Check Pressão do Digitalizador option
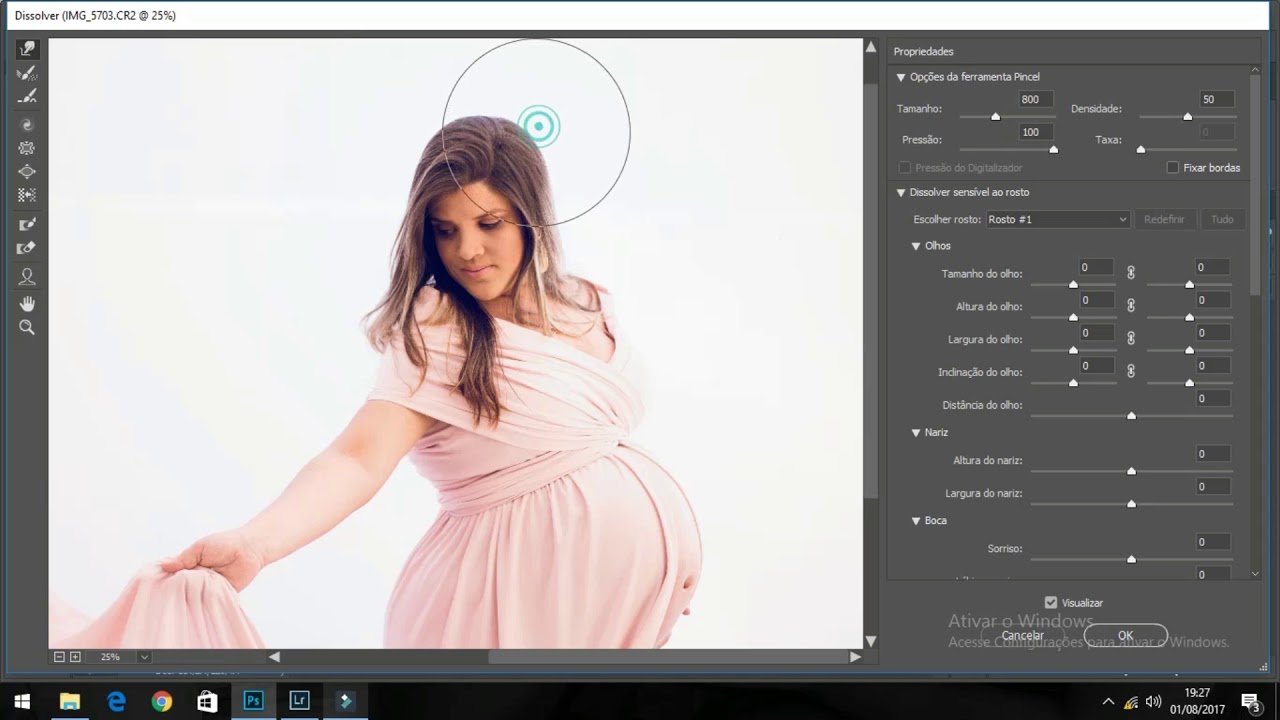This screenshot has height=720, width=1280. tap(905, 168)
